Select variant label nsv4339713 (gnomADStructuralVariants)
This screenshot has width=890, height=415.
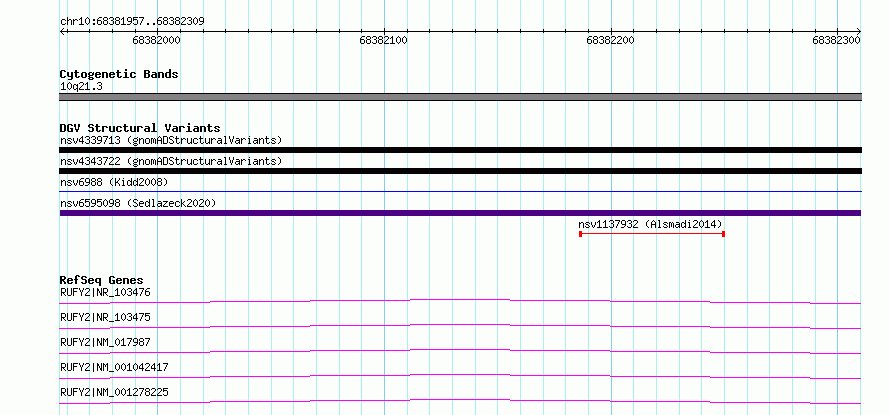(171, 140)
